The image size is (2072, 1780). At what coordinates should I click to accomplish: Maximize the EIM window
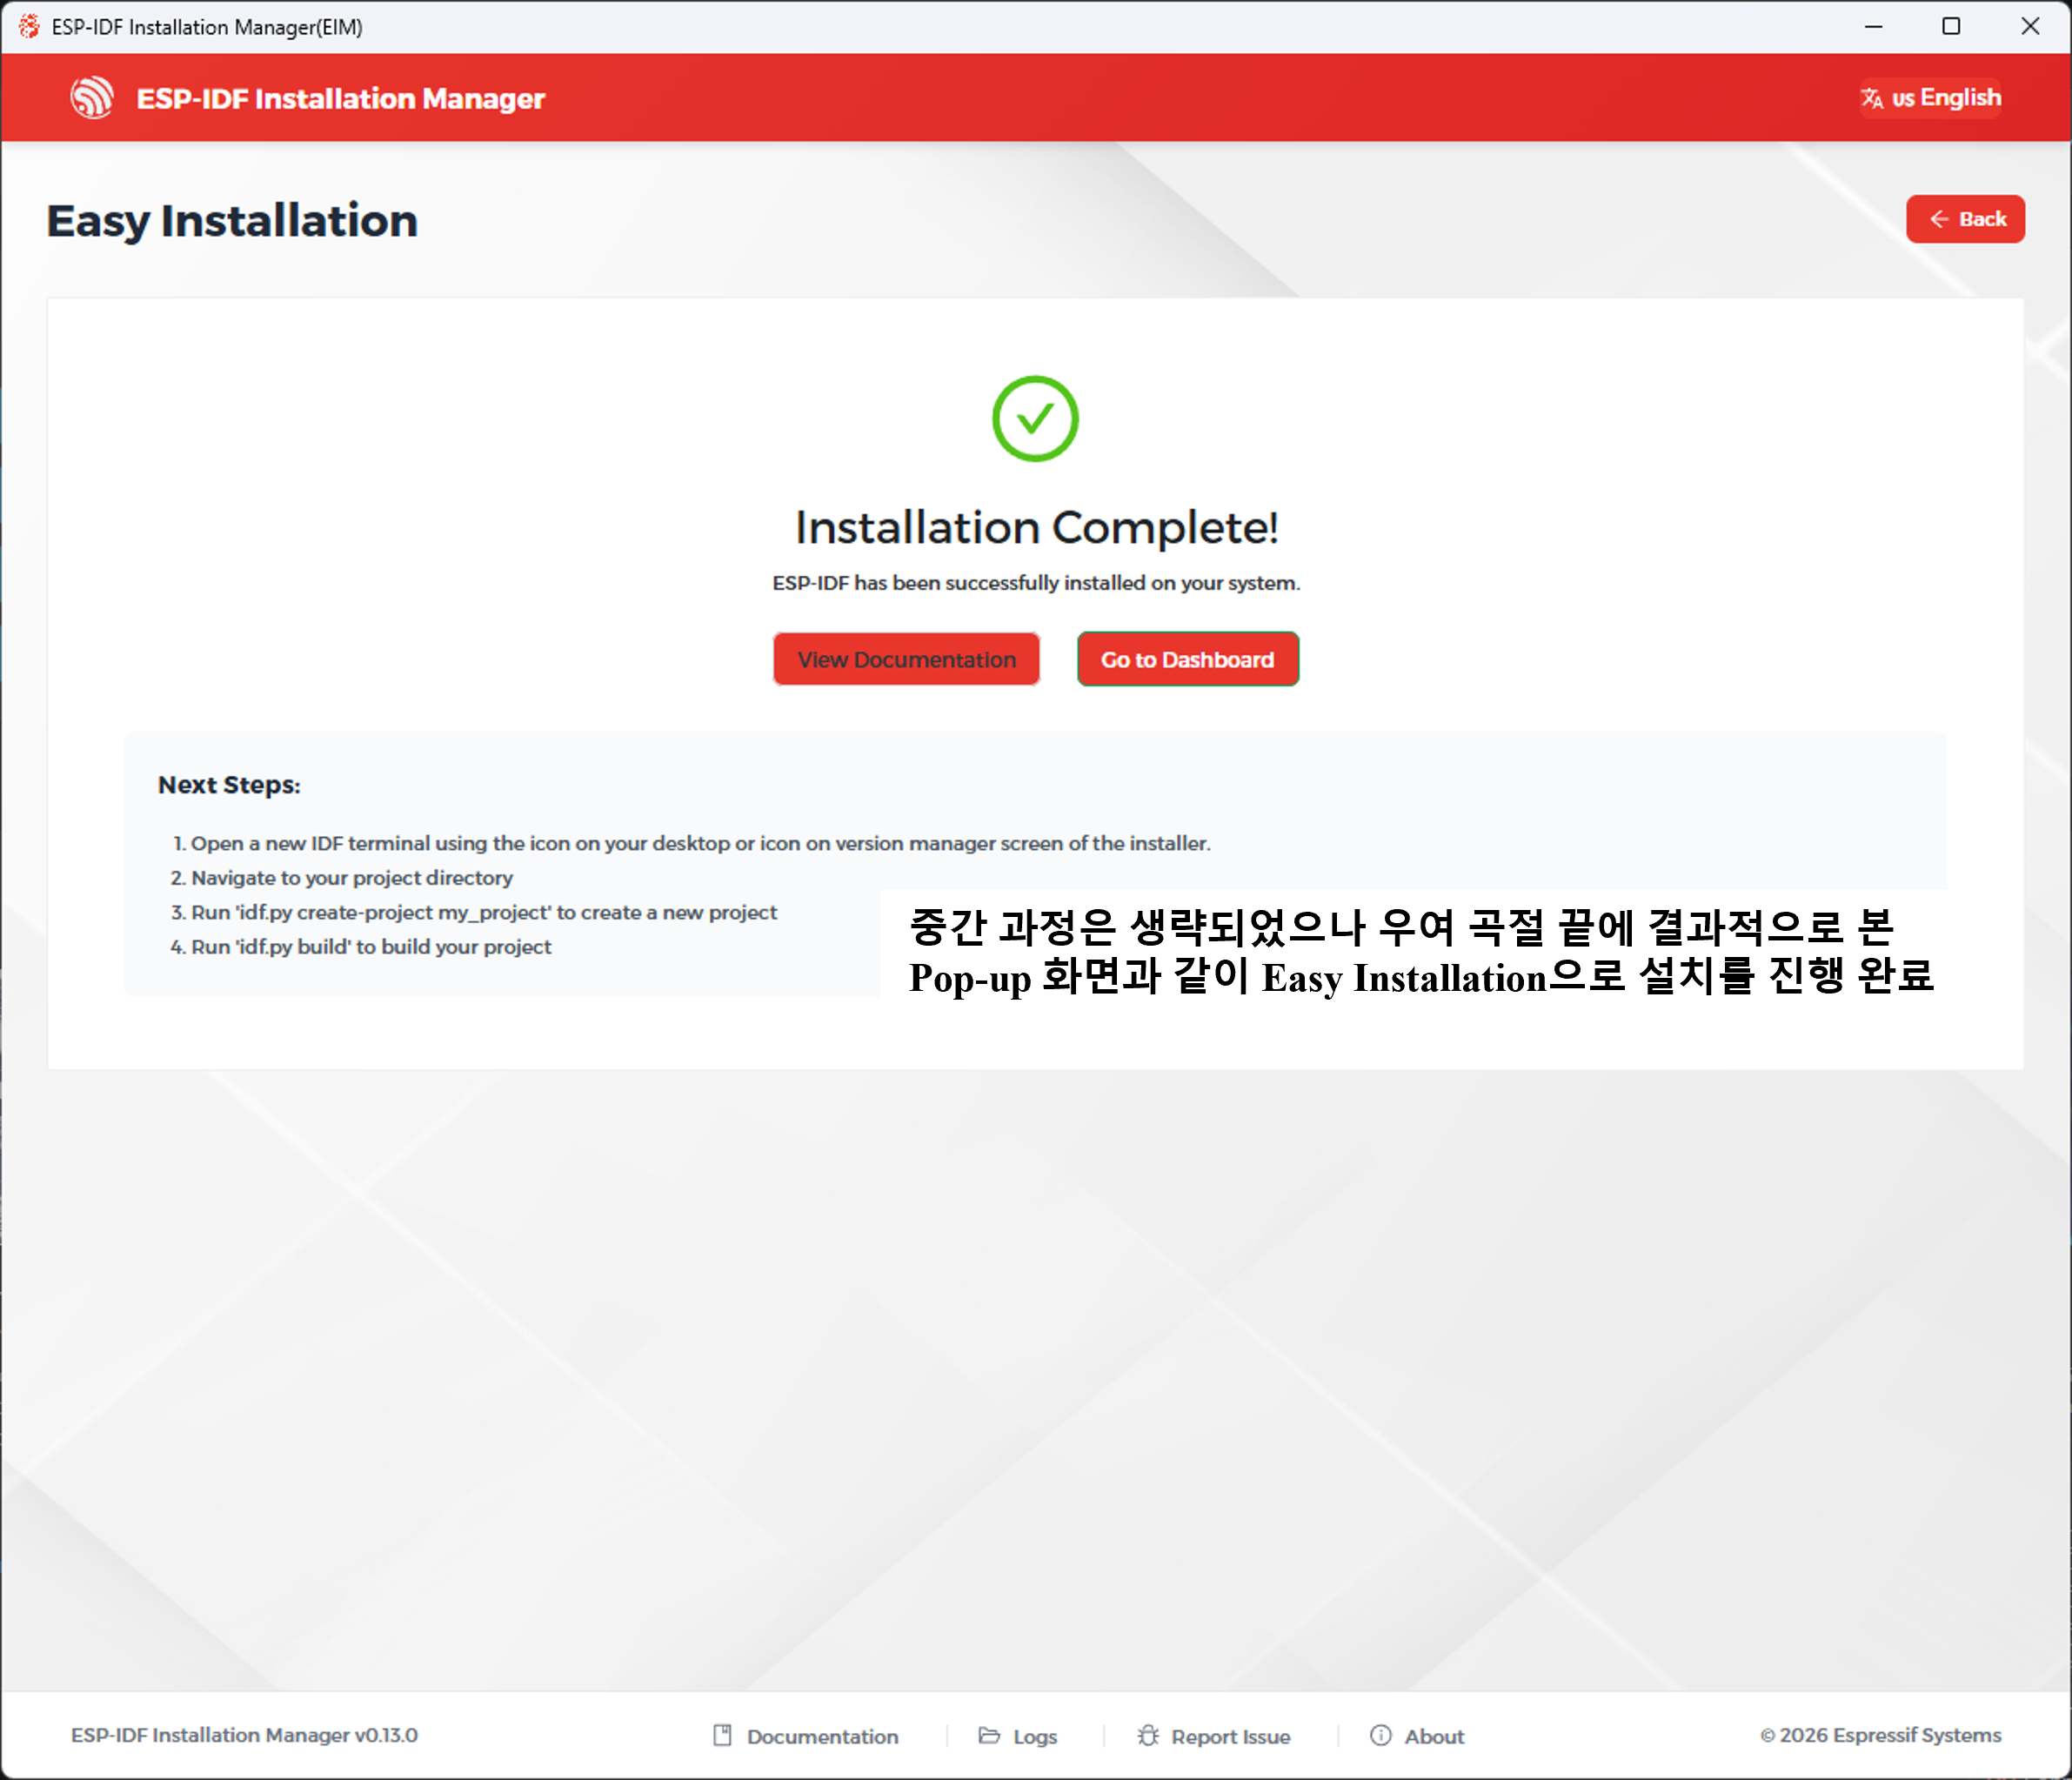click(x=1950, y=27)
